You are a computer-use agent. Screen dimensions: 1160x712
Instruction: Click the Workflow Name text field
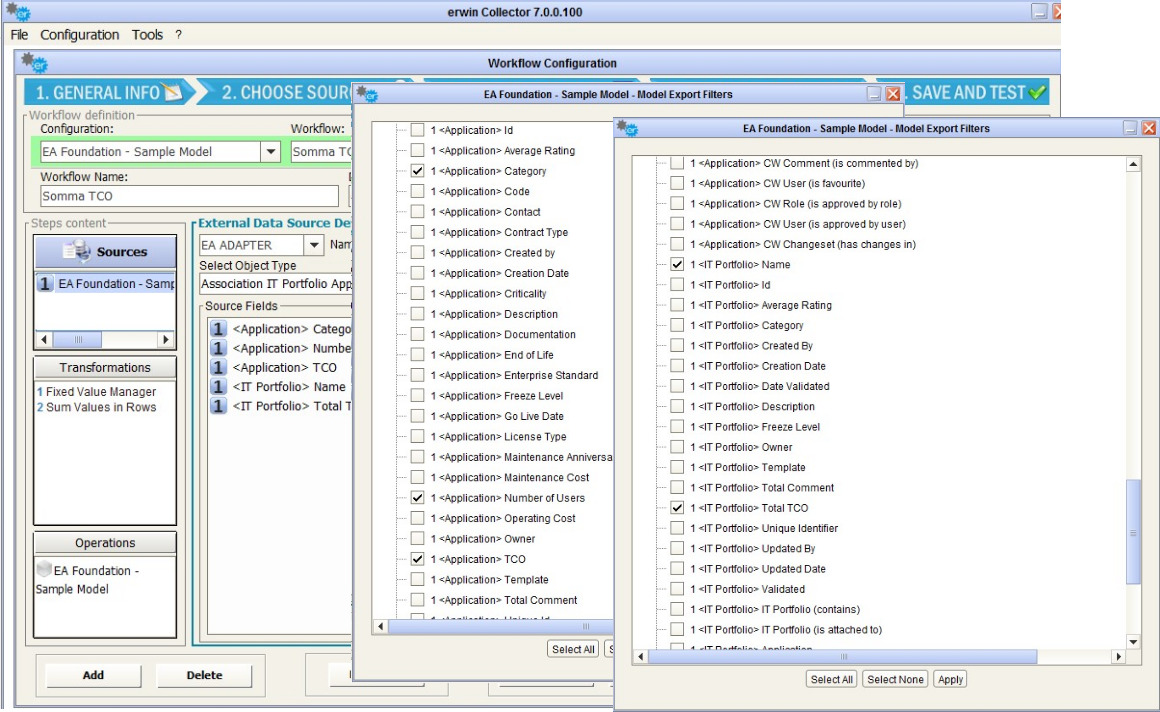tap(189, 196)
